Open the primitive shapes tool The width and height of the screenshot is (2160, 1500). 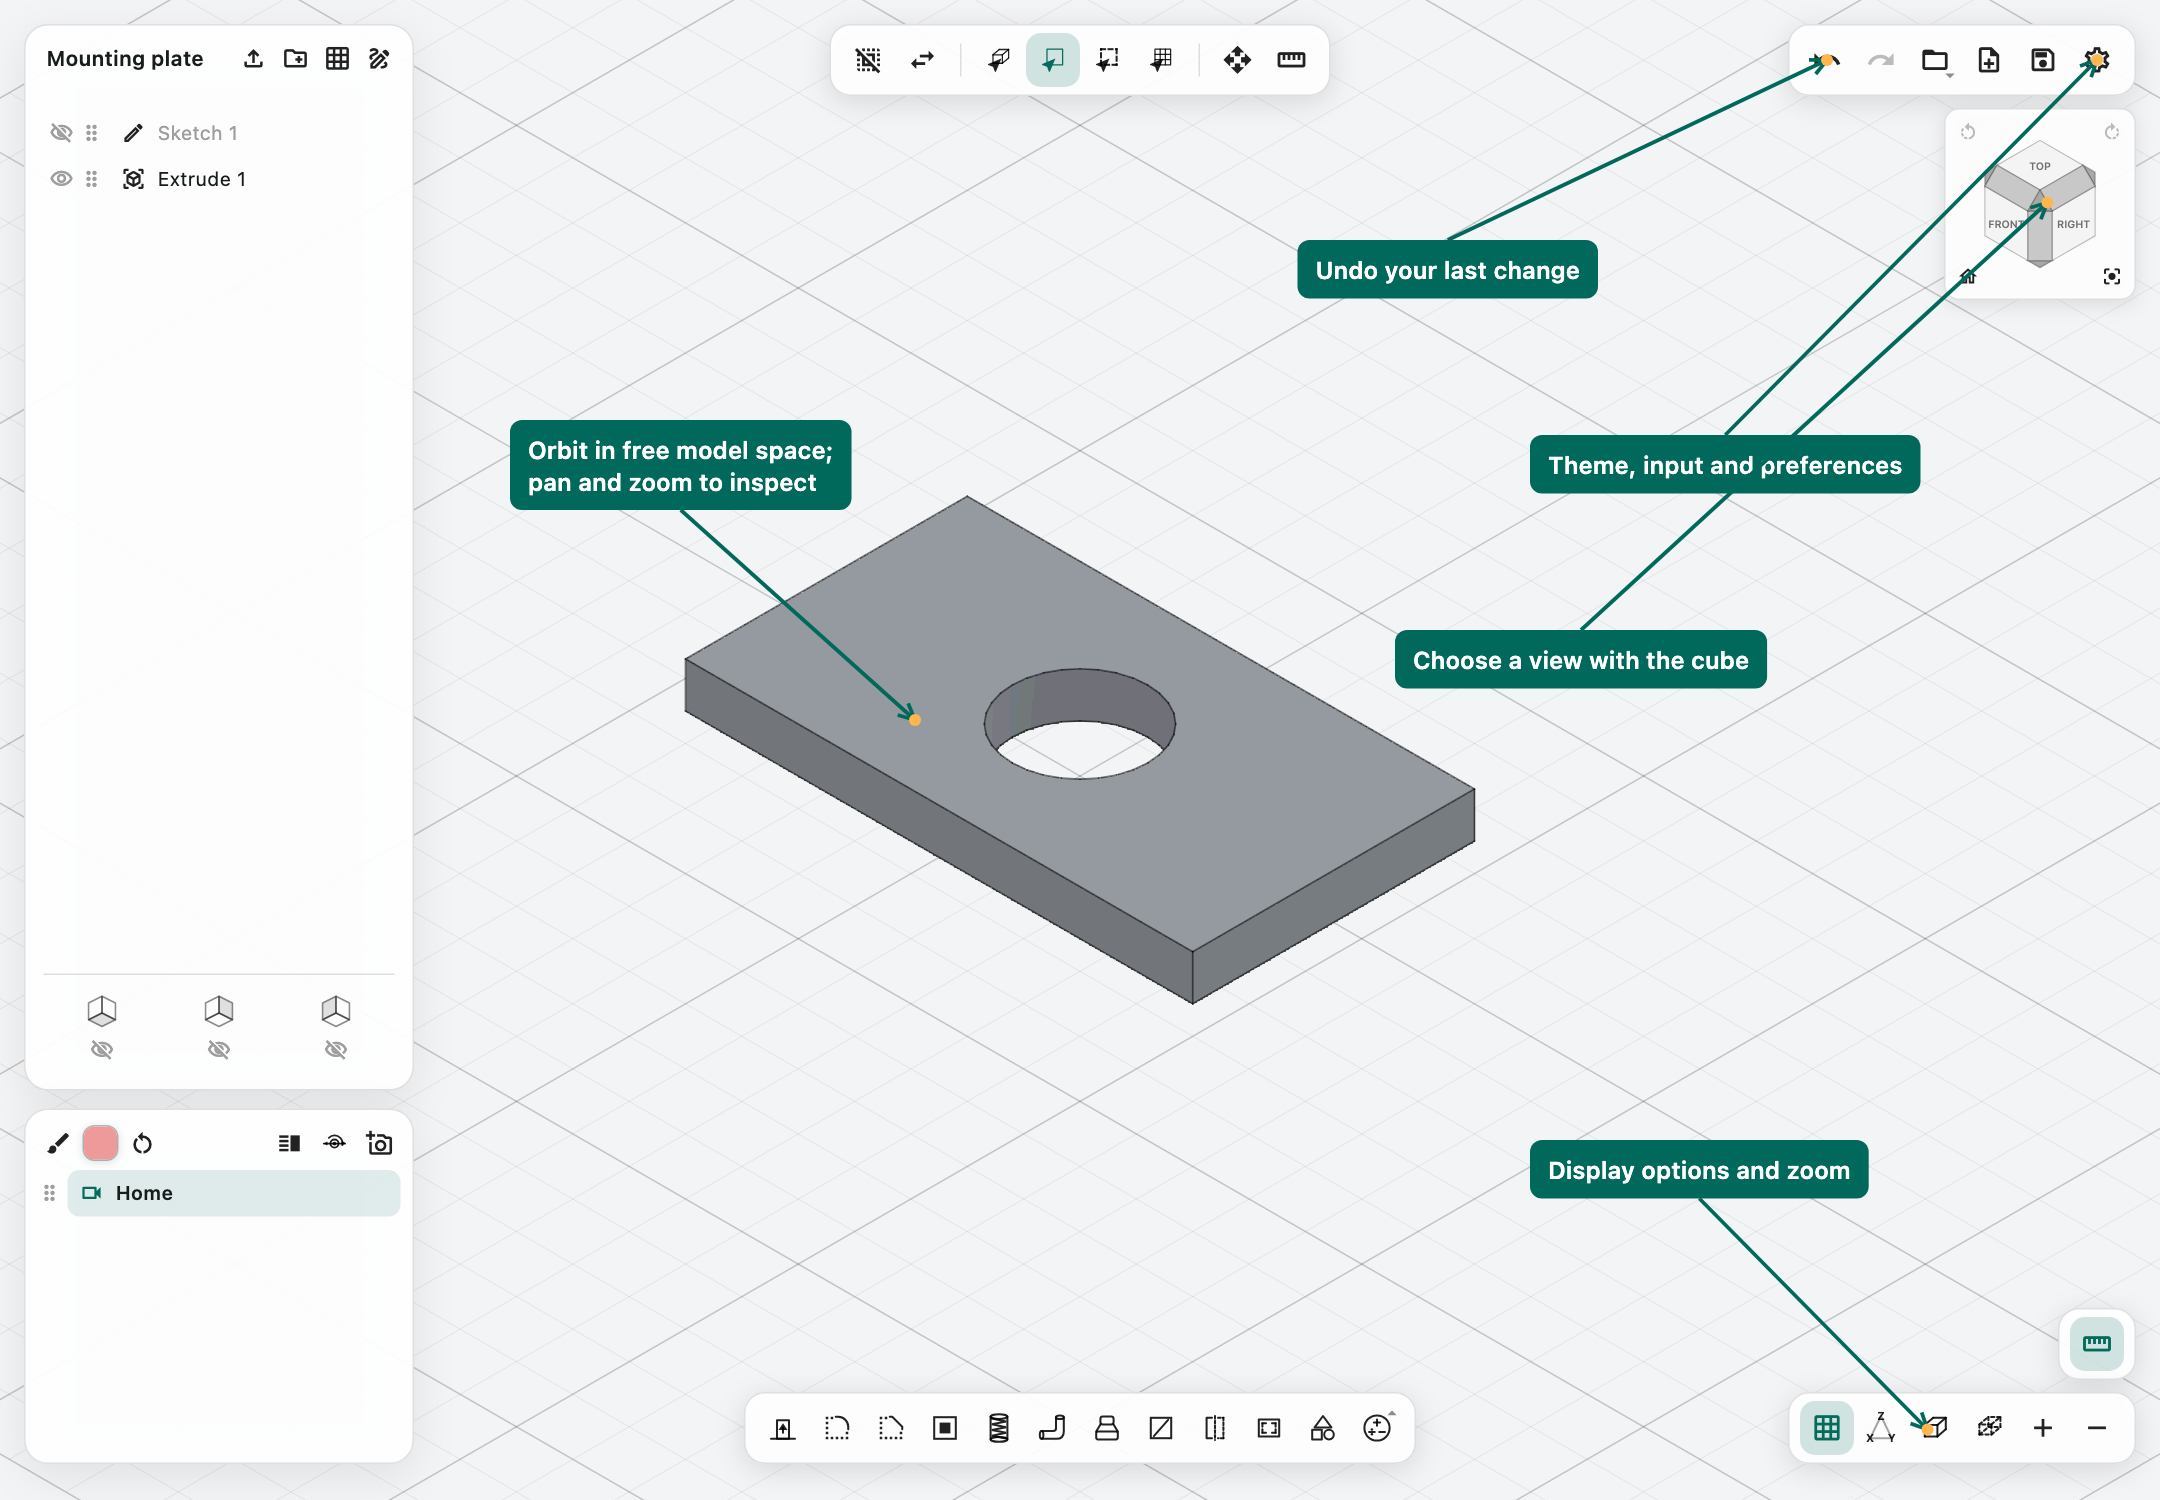(1323, 1428)
